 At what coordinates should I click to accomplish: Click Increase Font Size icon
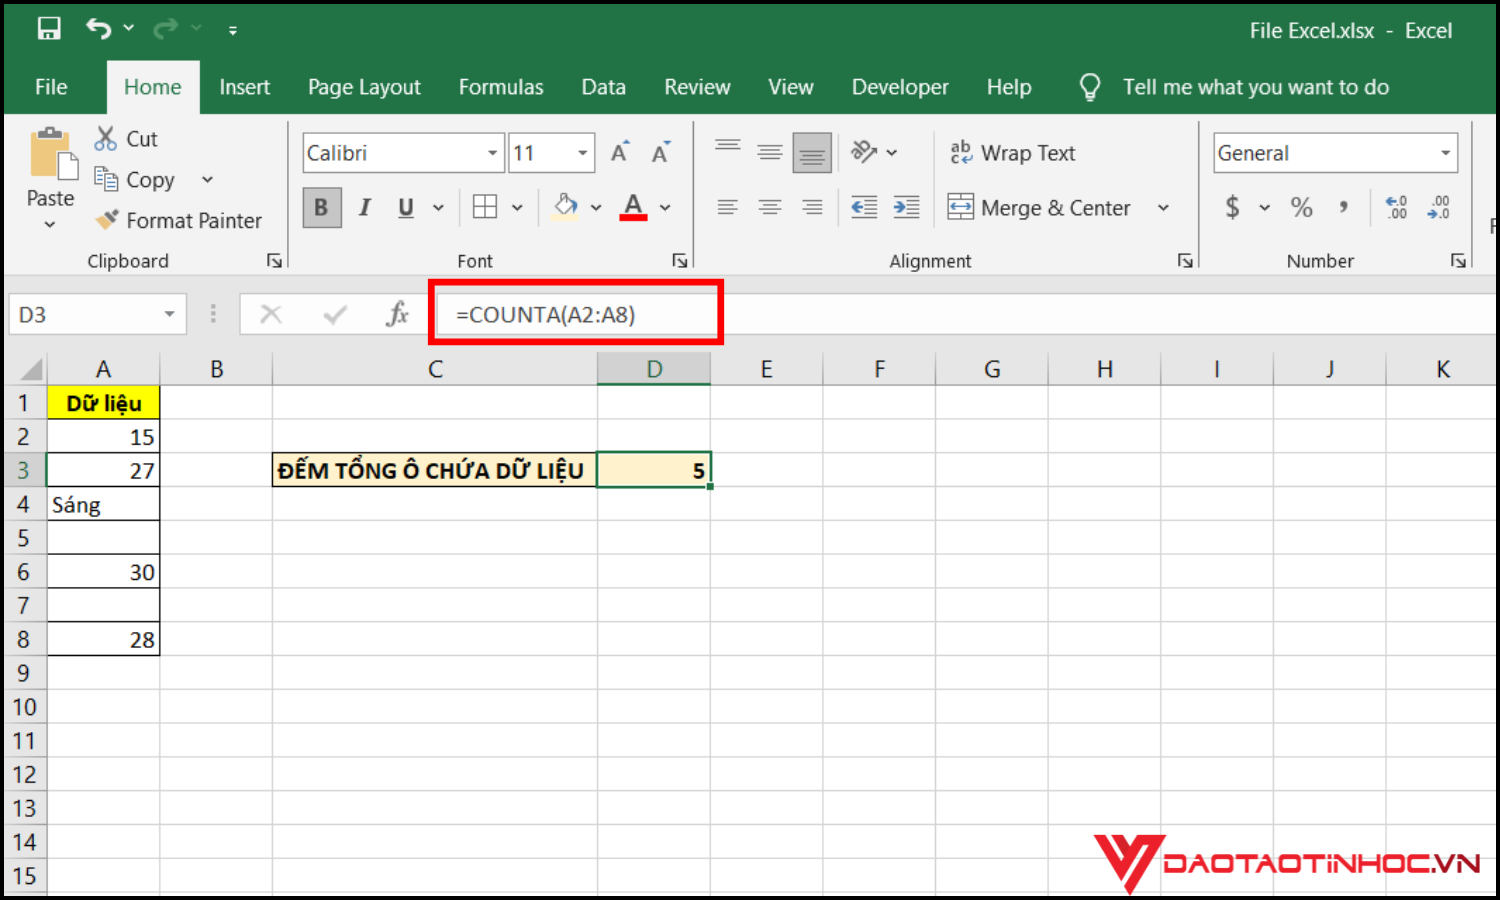[x=620, y=153]
